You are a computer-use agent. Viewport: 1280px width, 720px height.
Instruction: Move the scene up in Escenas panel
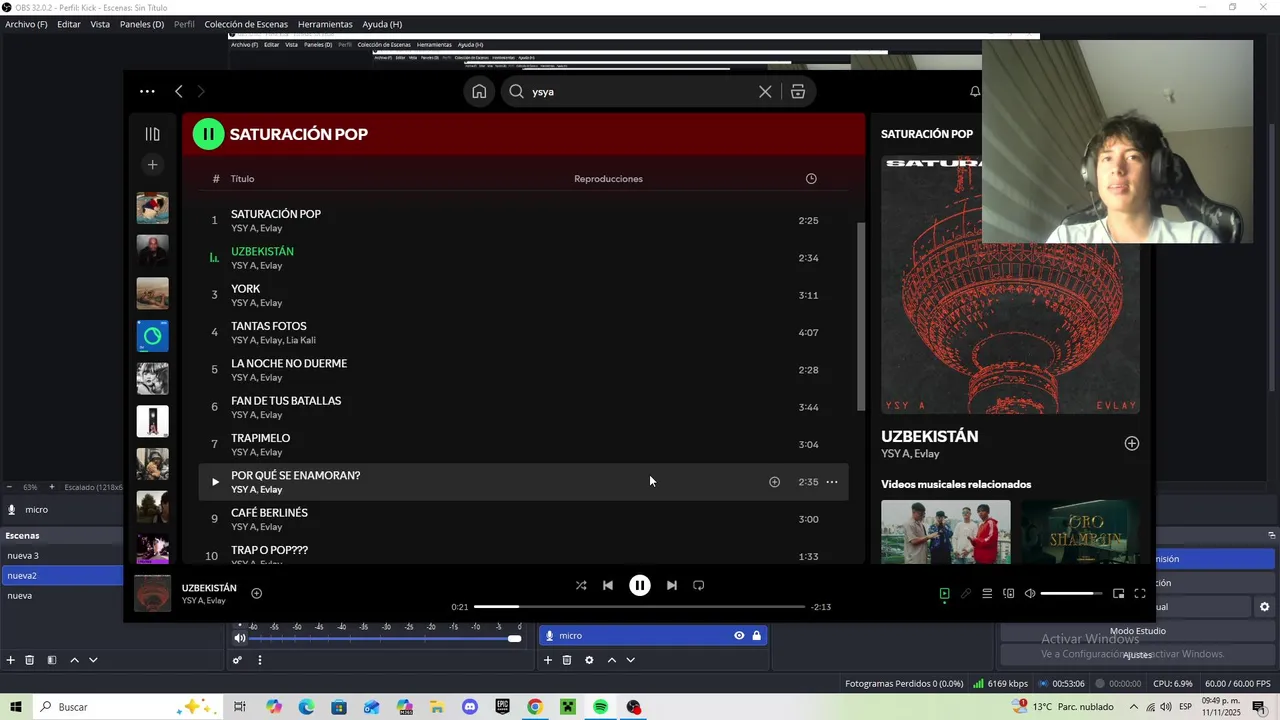[x=74, y=660]
